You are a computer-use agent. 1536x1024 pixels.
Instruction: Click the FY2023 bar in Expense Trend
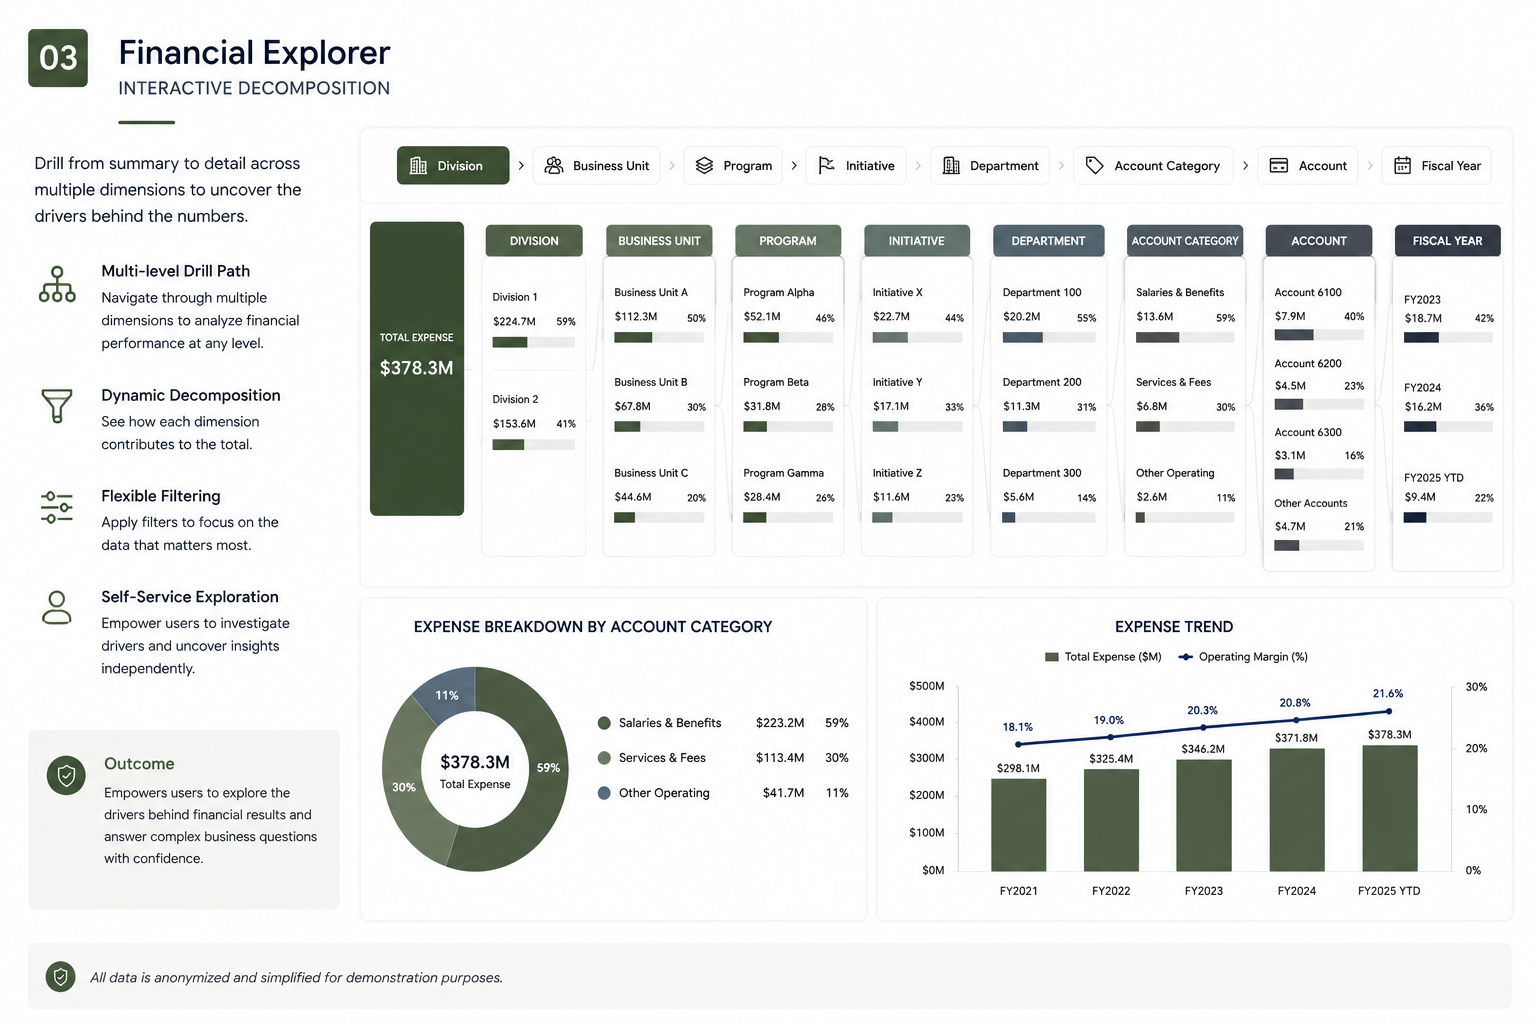1204,815
